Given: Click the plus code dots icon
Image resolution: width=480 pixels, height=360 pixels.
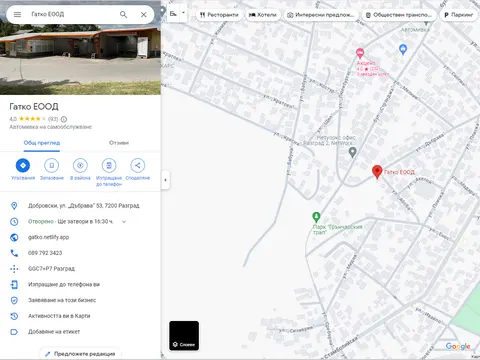Looking at the screenshot, I should [14, 269].
